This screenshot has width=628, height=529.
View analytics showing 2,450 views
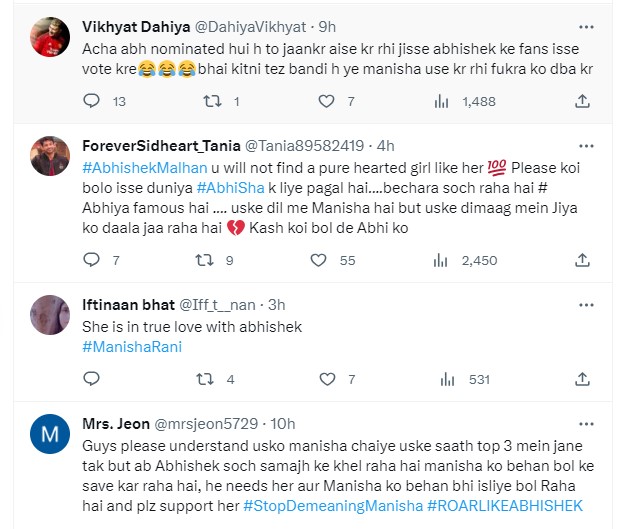[467, 260]
